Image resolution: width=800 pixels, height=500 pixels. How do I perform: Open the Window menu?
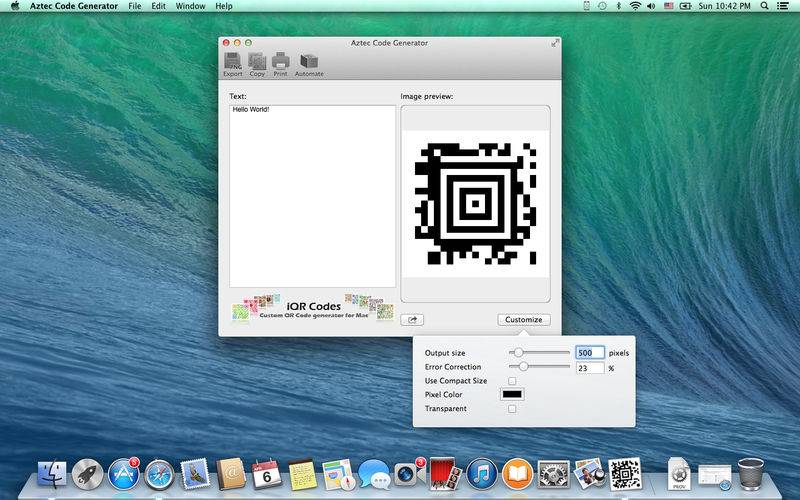tap(190, 6)
